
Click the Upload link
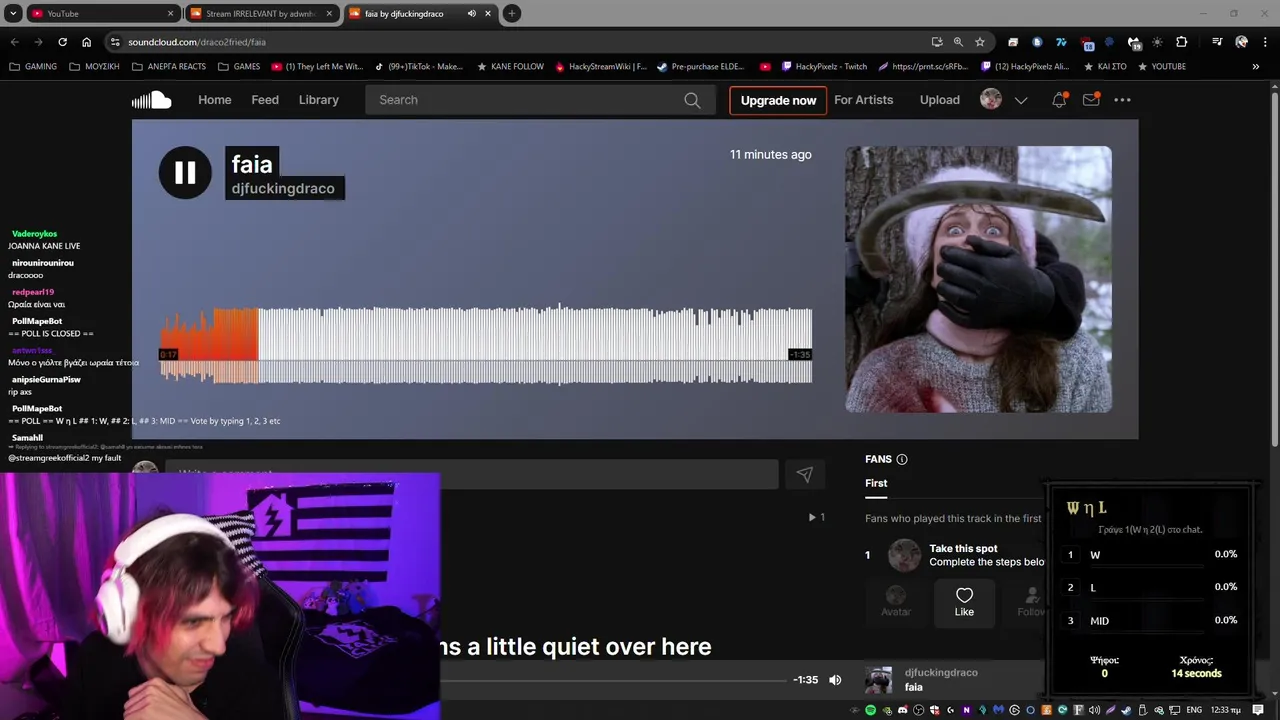[940, 100]
